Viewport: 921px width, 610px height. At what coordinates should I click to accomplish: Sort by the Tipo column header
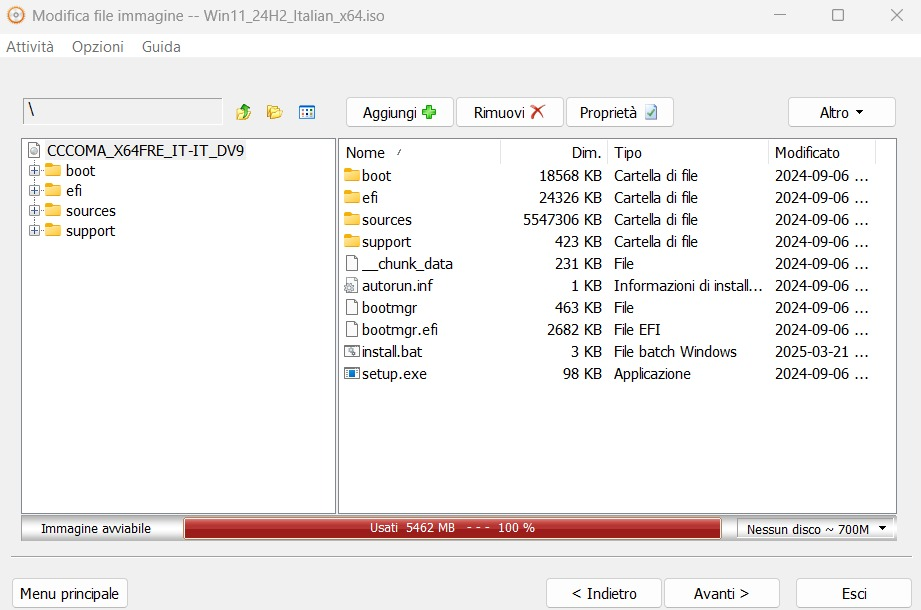688,153
